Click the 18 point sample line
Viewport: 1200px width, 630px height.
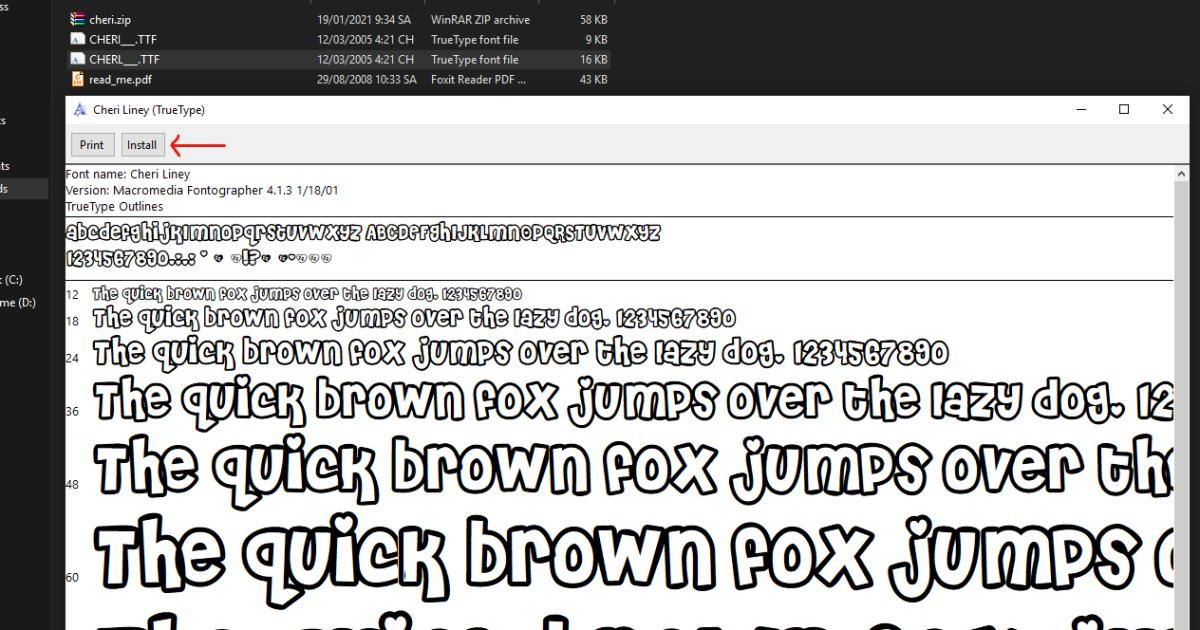[414, 319]
